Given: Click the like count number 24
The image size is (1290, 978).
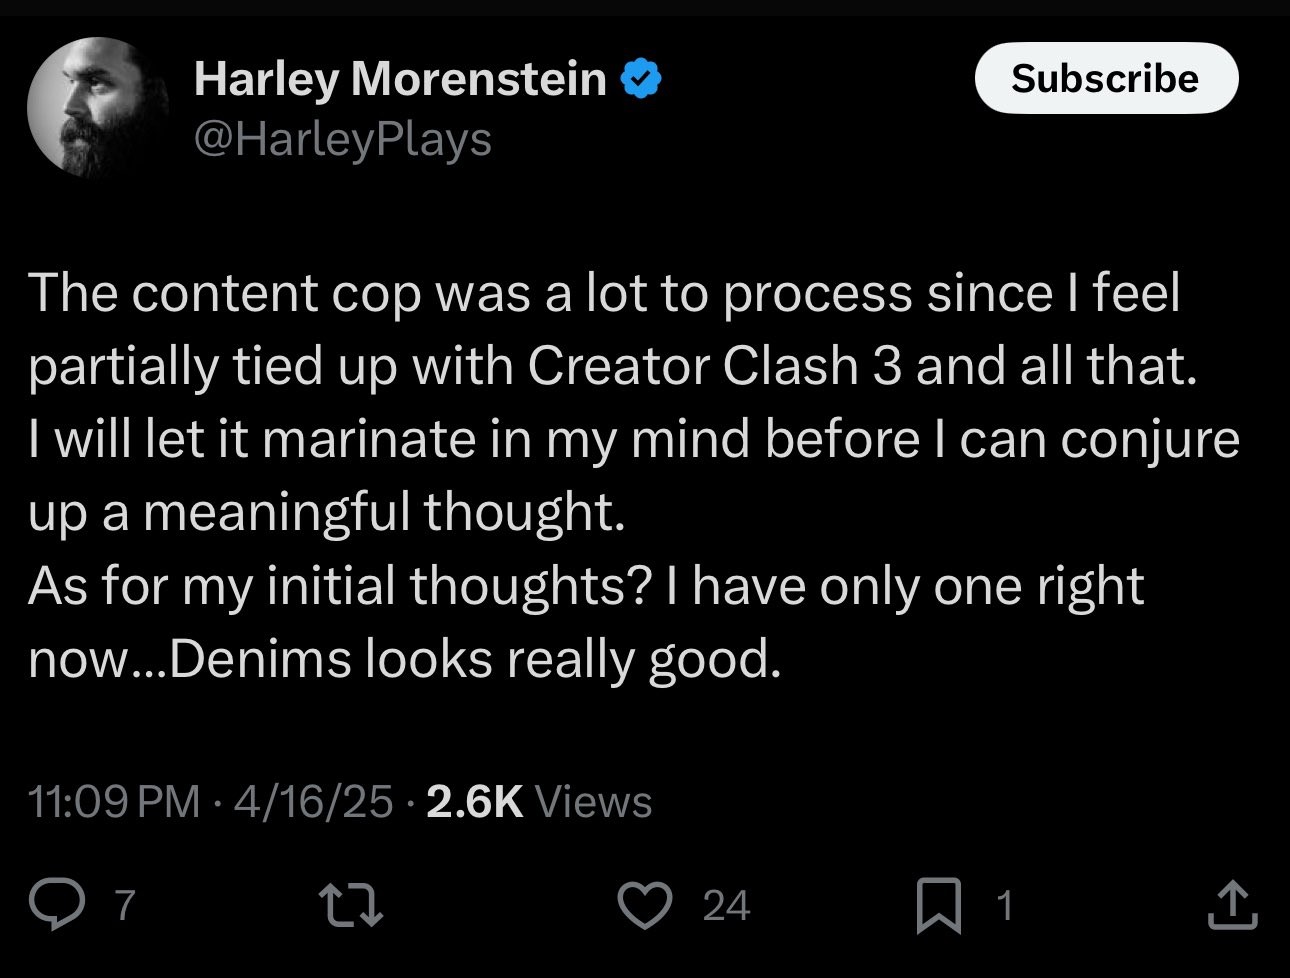Looking at the screenshot, I should pos(726,905).
